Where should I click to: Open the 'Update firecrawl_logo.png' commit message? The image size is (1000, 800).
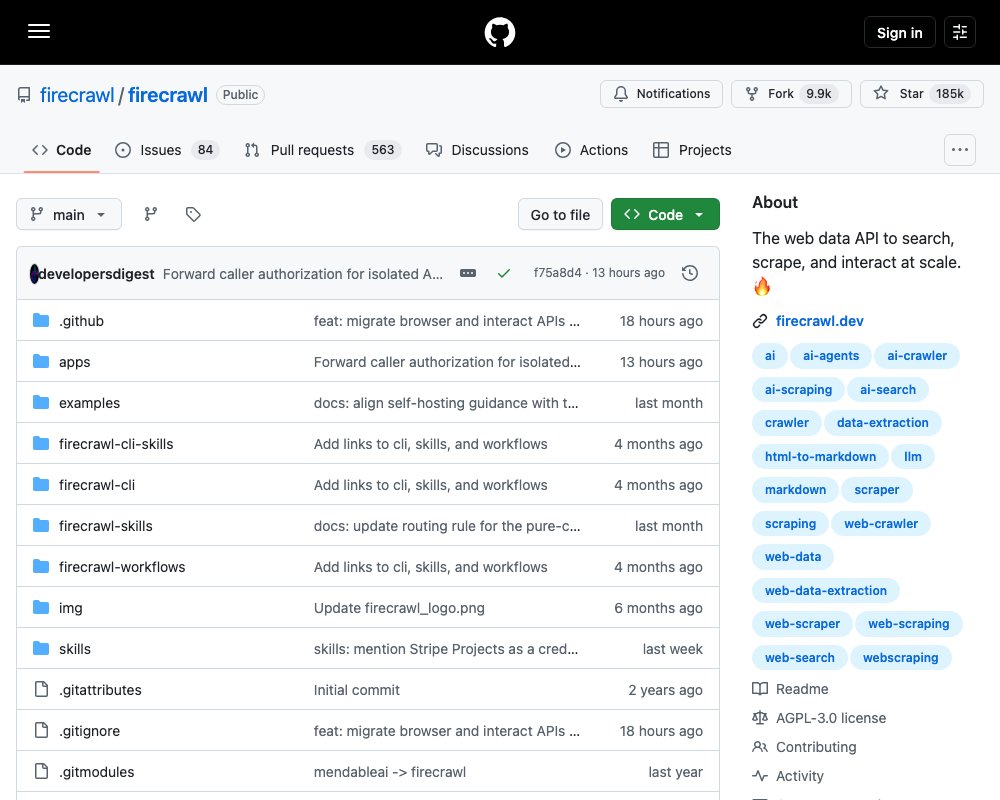399,608
